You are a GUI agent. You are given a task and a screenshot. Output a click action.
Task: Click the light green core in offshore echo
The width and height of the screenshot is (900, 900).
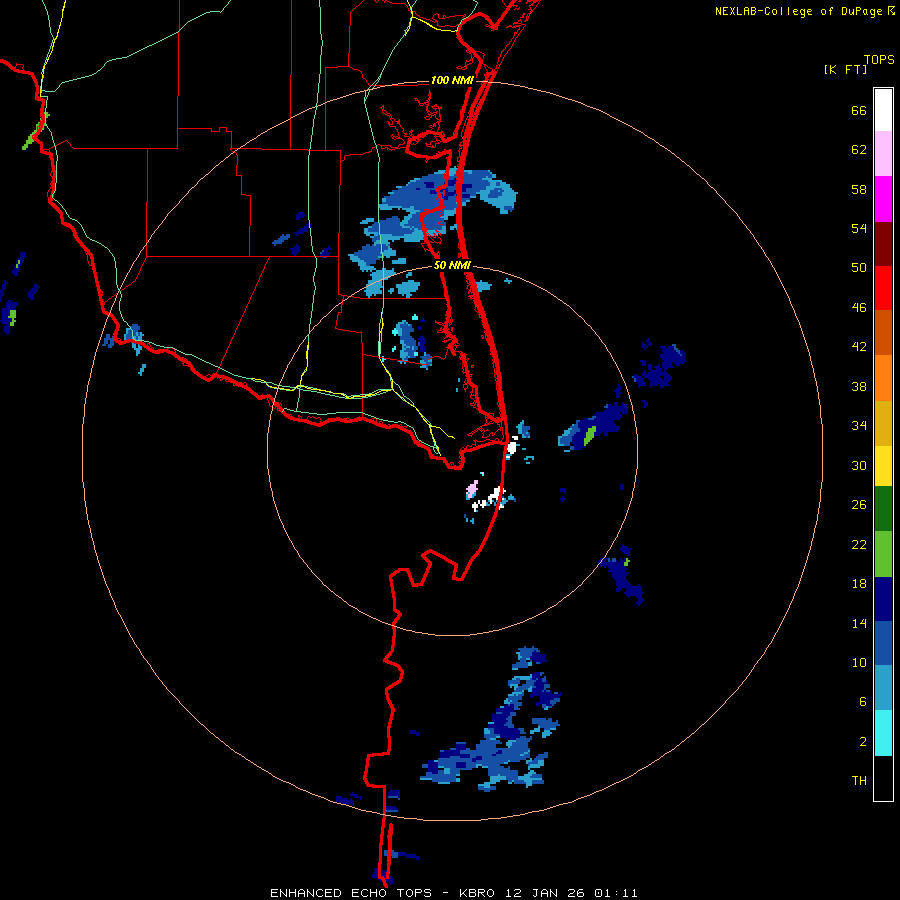tap(589, 436)
